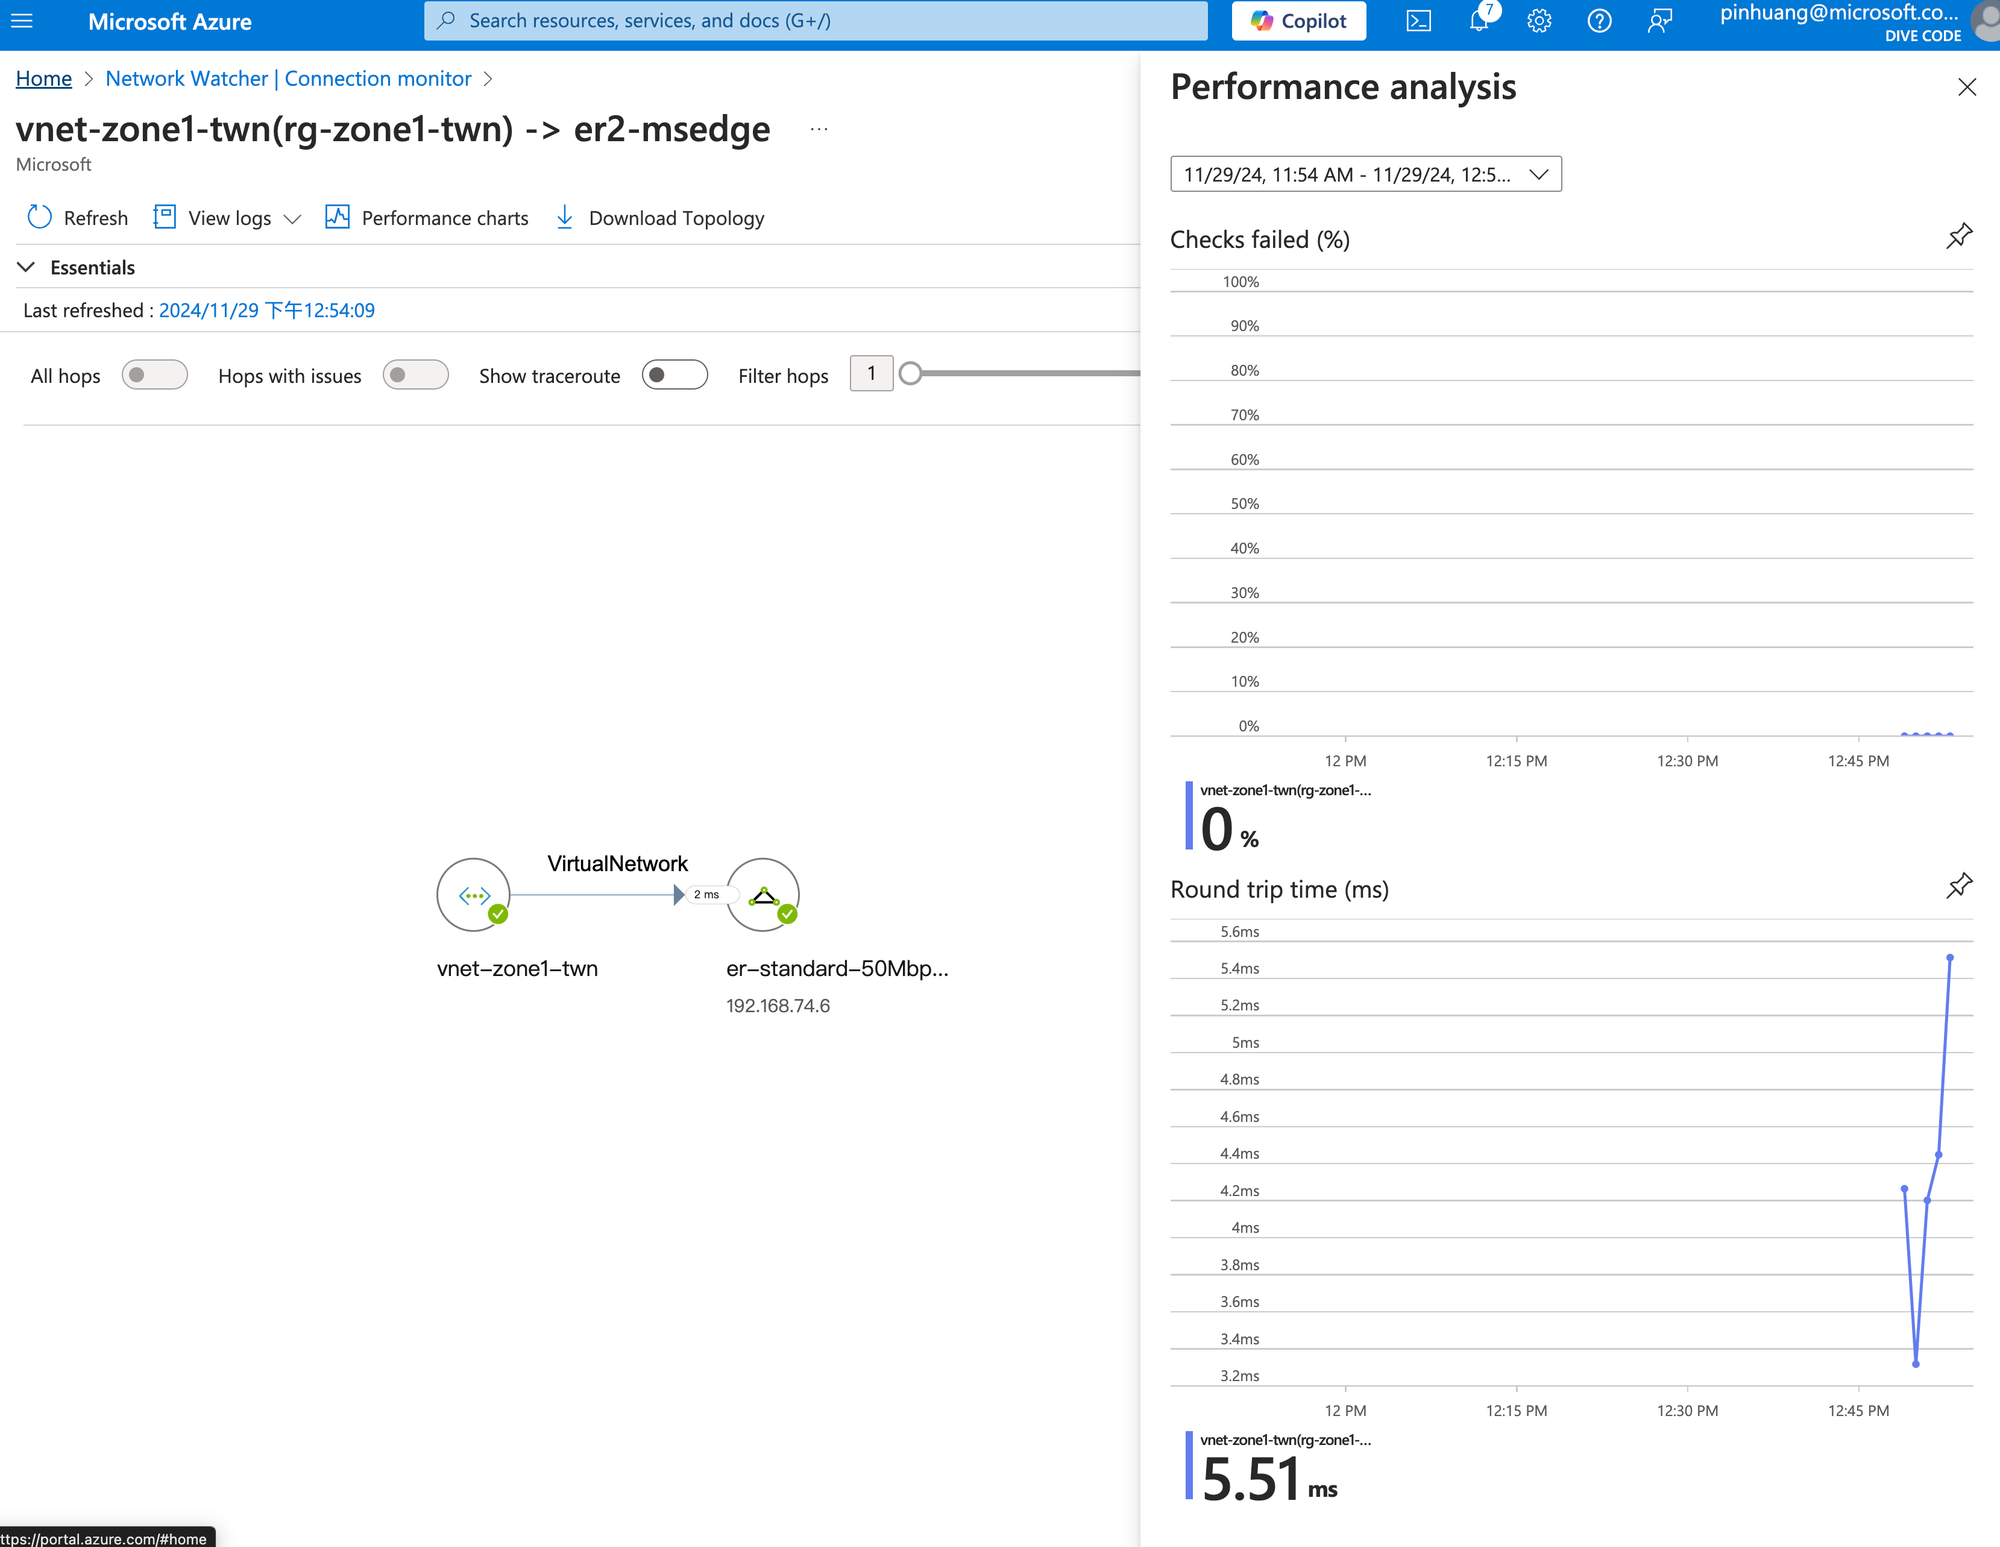The height and width of the screenshot is (1547, 2000).
Task: Click the Filter hops slider handle
Action: [910, 374]
